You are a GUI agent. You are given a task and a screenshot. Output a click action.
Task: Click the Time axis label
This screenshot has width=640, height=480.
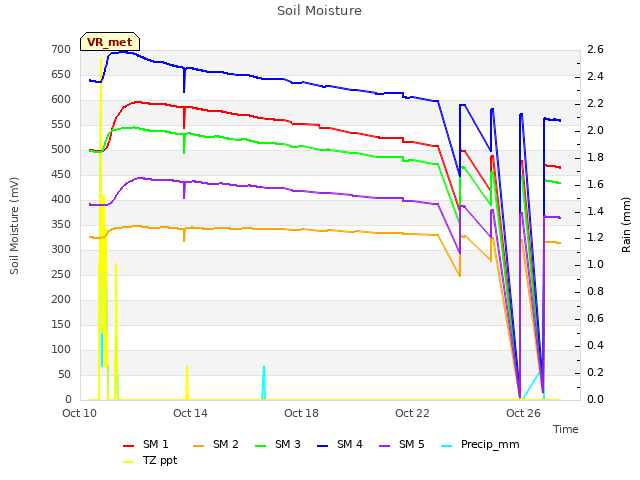[566, 429]
